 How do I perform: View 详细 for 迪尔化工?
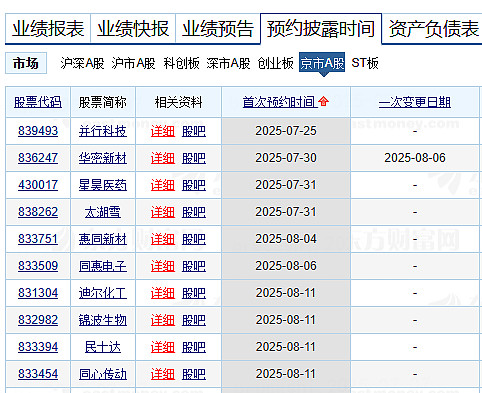tap(163, 293)
